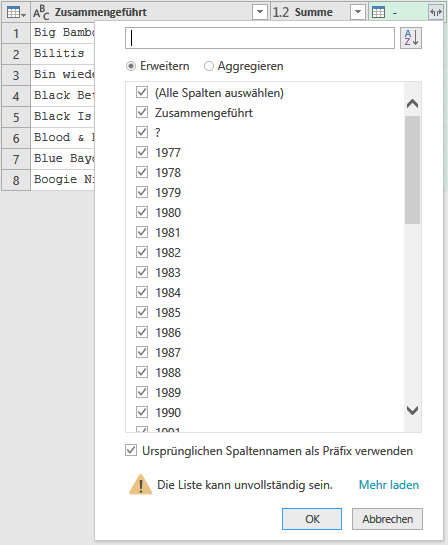Click the scroll down arrow of column list
Viewport: 448px width, 545px height.
[413, 410]
